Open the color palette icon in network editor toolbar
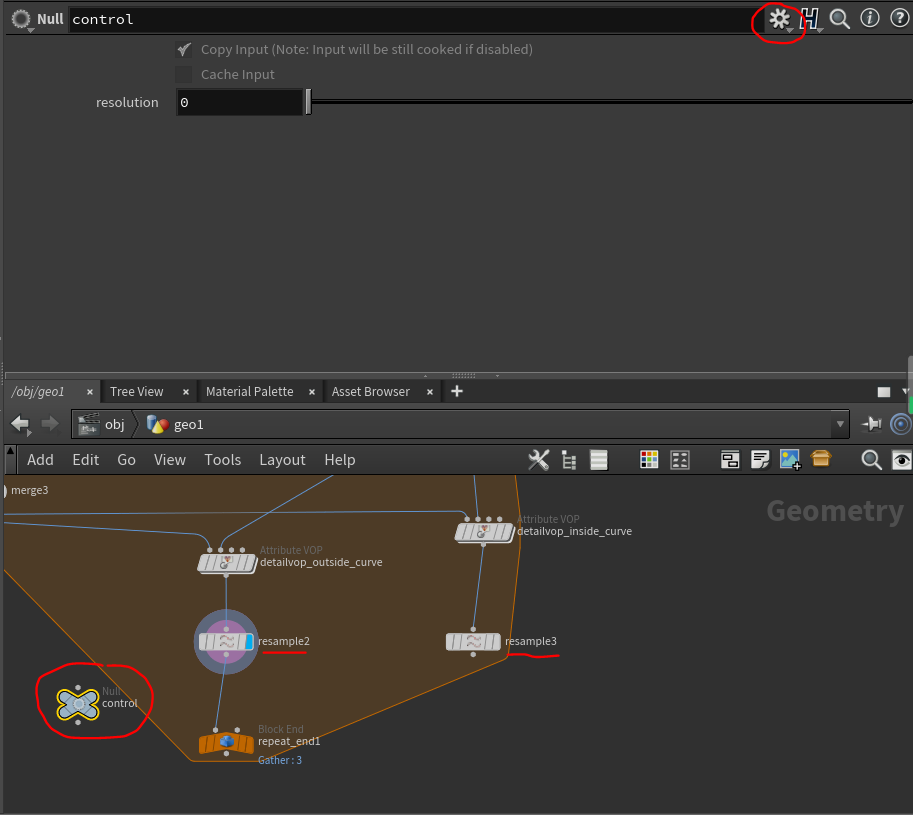The image size is (913, 815). coord(648,460)
